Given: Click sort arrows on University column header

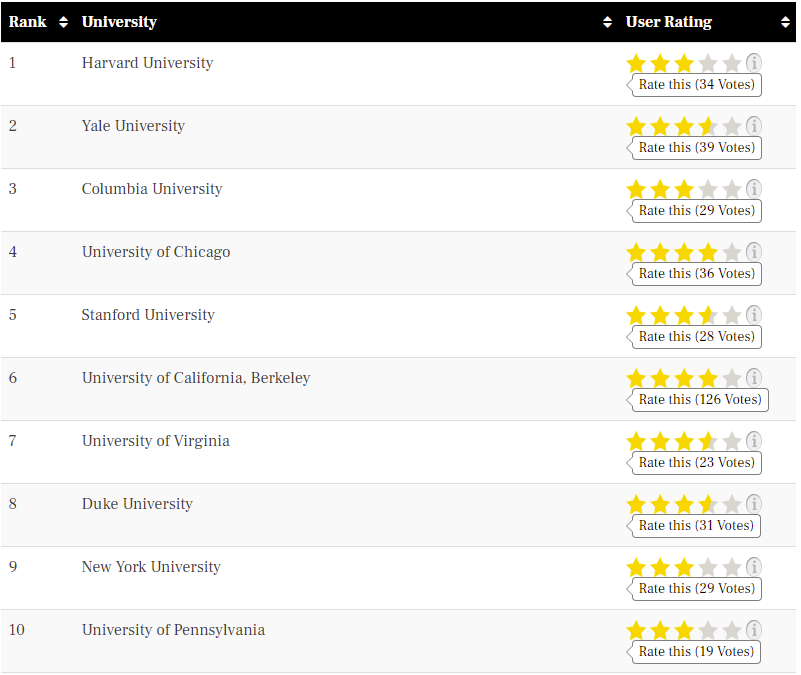Looking at the screenshot, I should 607,22.
